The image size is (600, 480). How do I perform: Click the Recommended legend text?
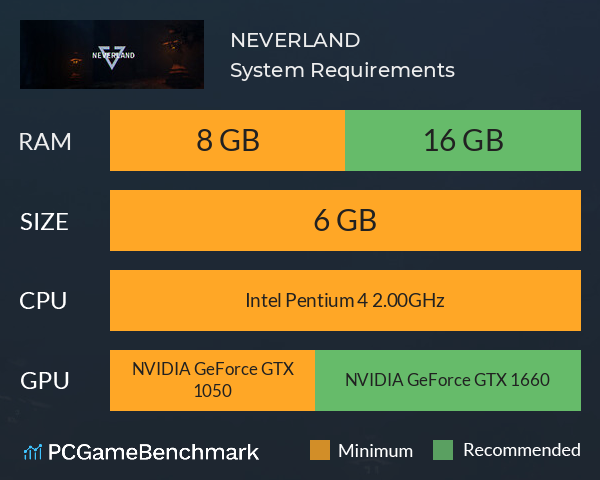pos(522,450)
